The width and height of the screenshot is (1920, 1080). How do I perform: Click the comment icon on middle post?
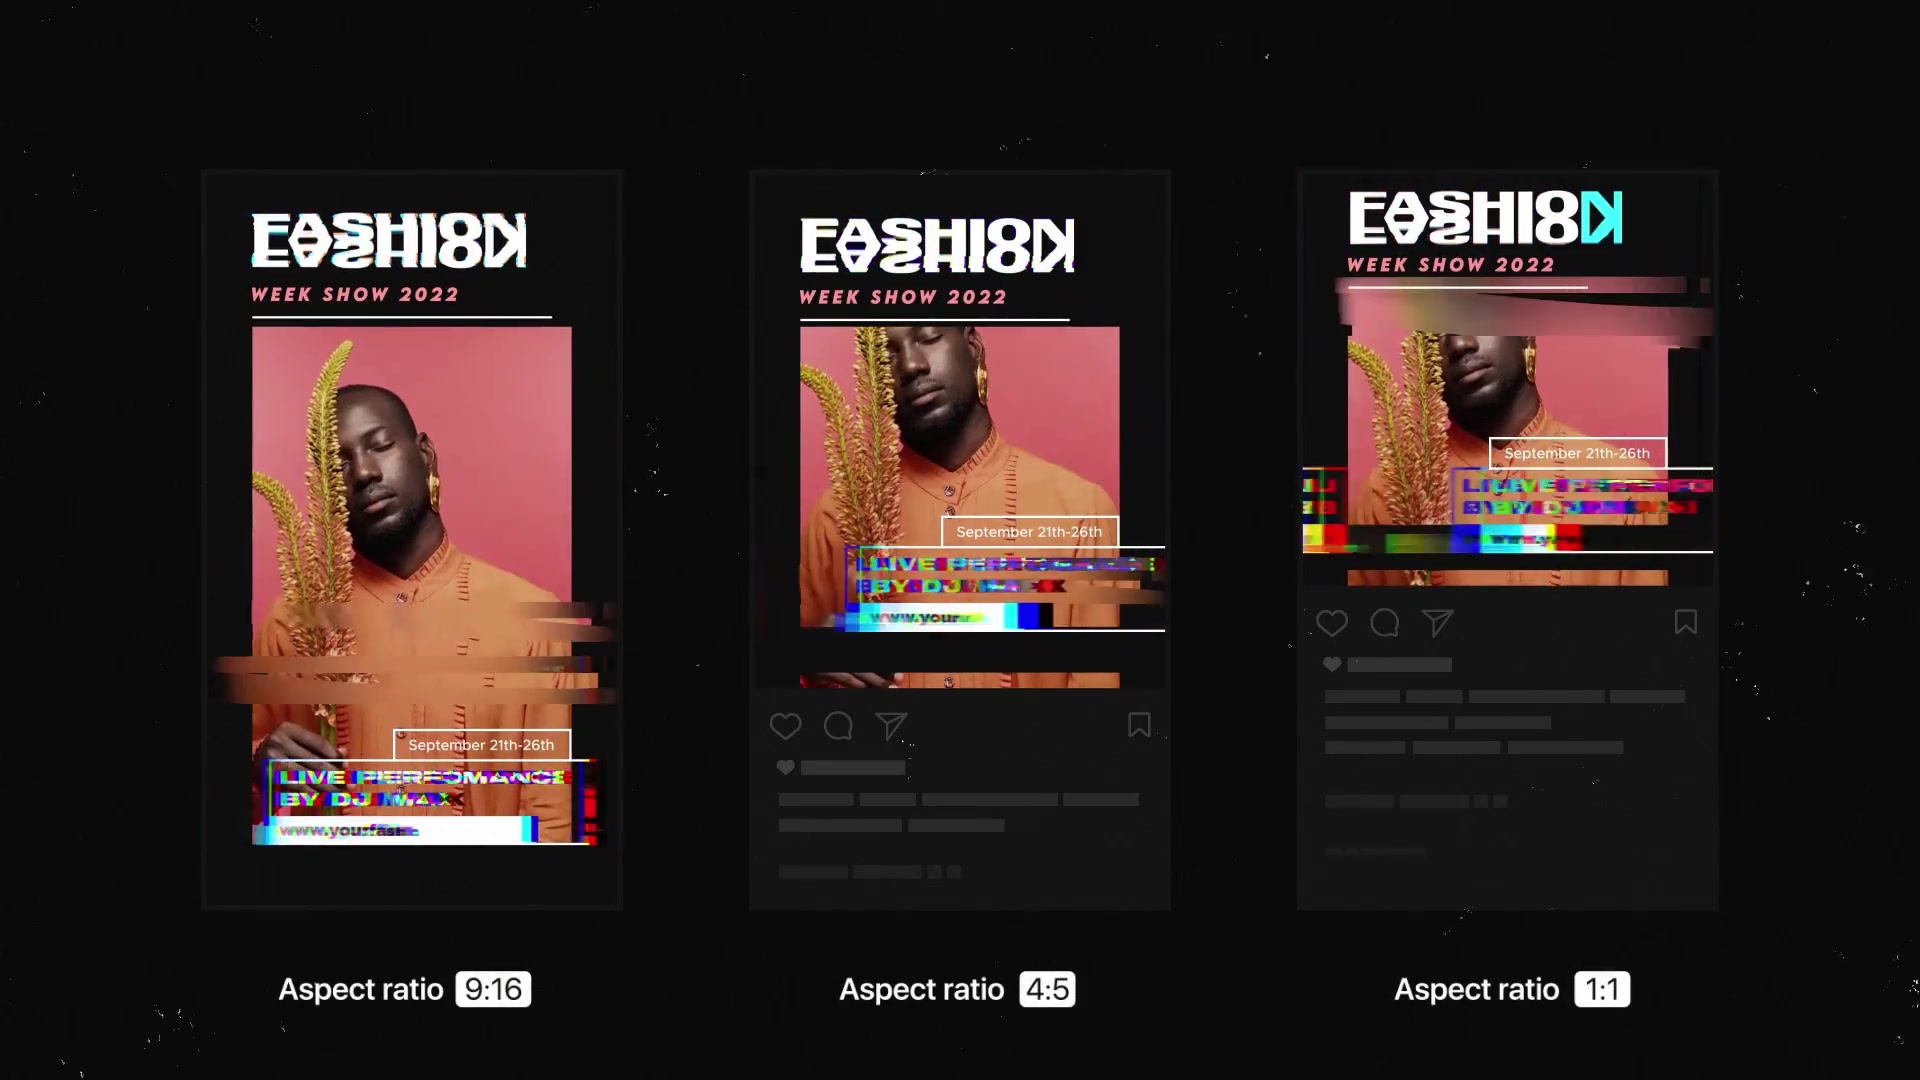[839, 725]
